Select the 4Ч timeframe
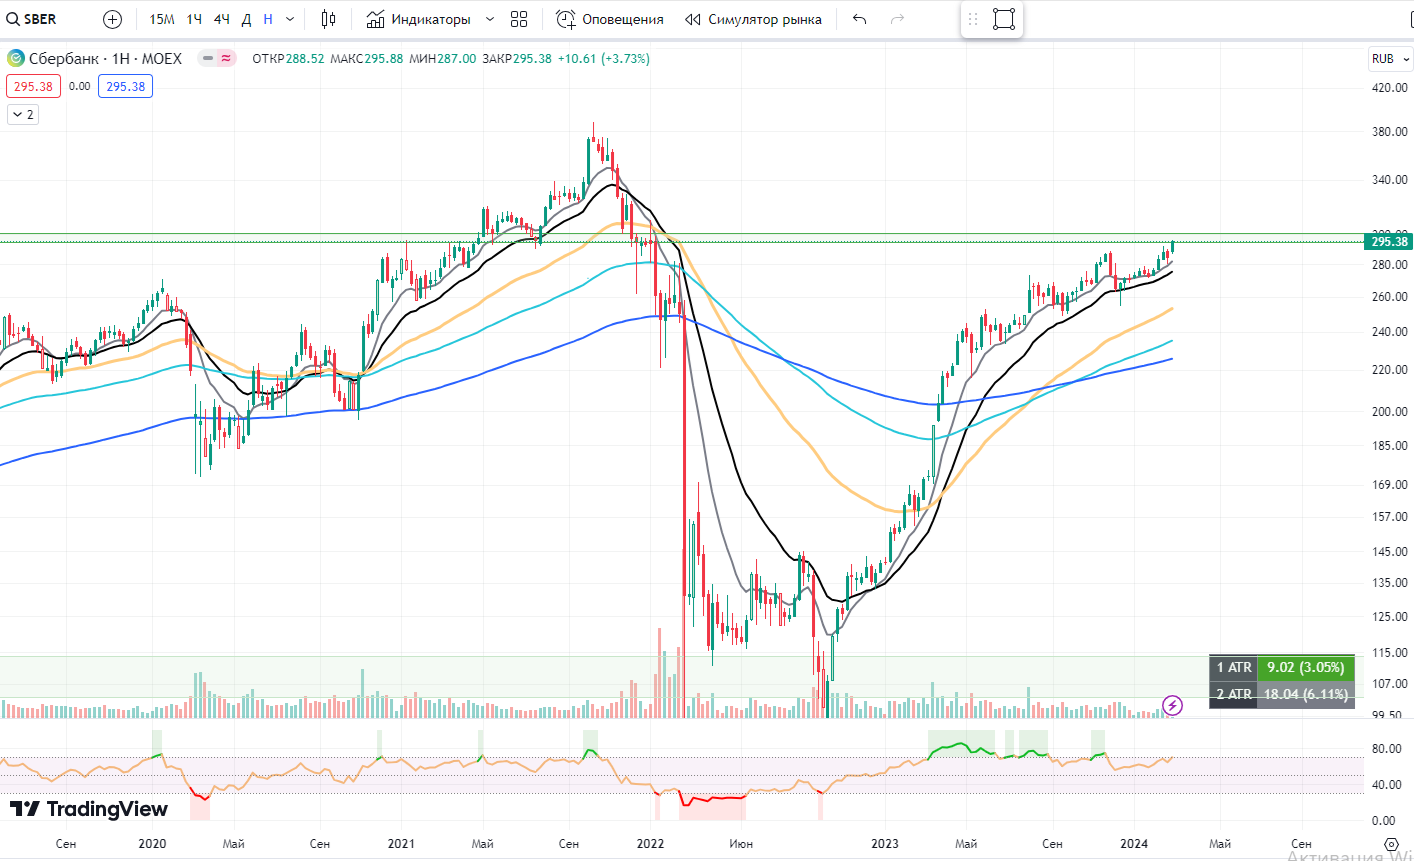 222,19
